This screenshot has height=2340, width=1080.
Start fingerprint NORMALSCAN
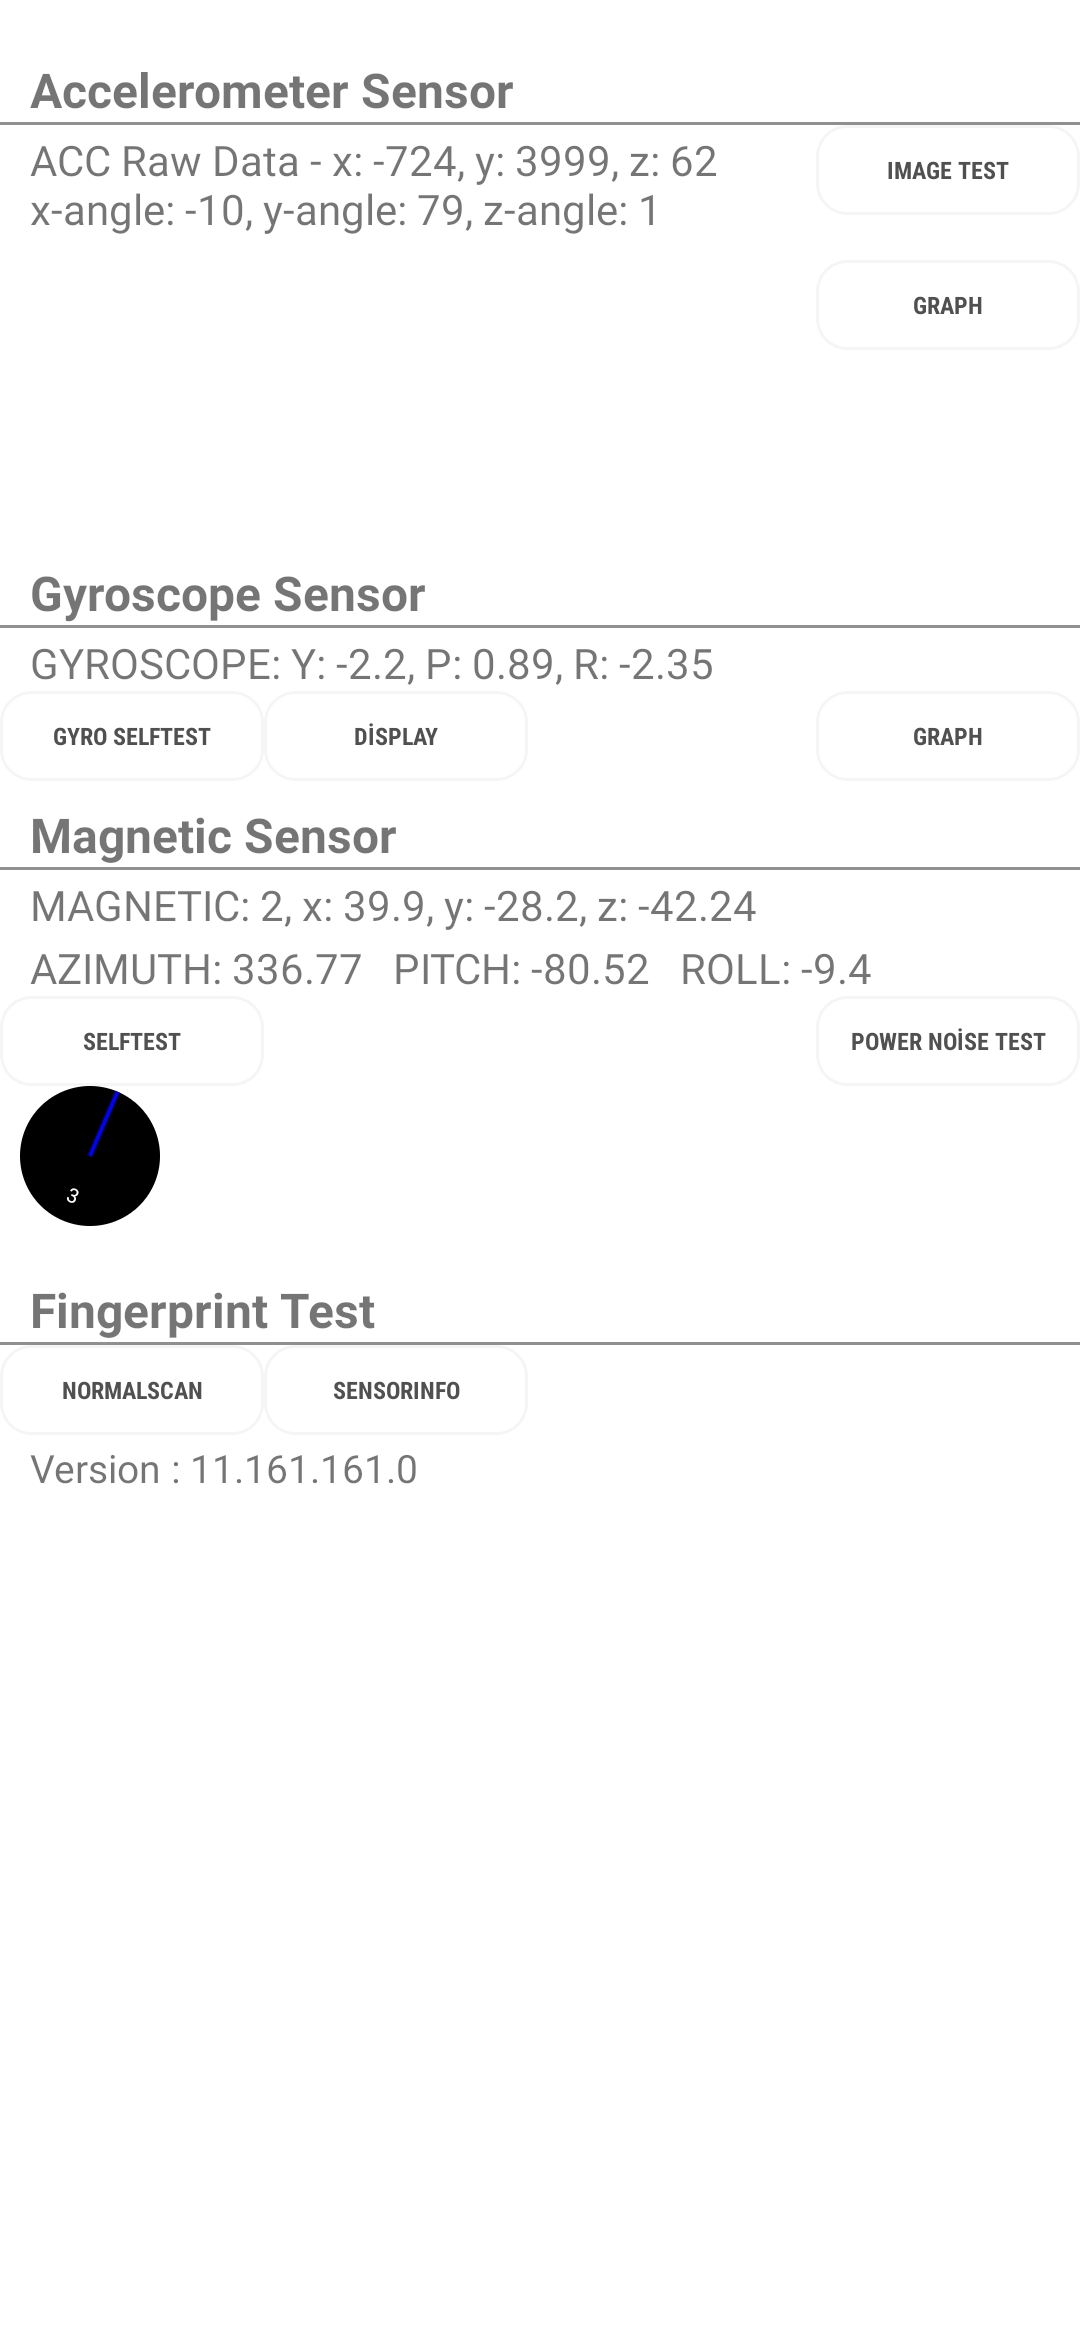(x=132, y=1390)
